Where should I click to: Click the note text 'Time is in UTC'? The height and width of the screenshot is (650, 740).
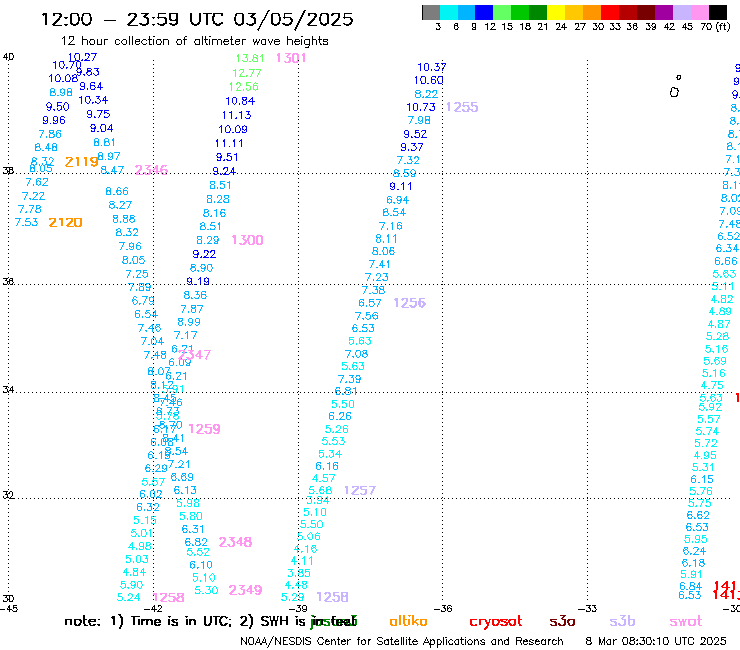tap(180, 621)
